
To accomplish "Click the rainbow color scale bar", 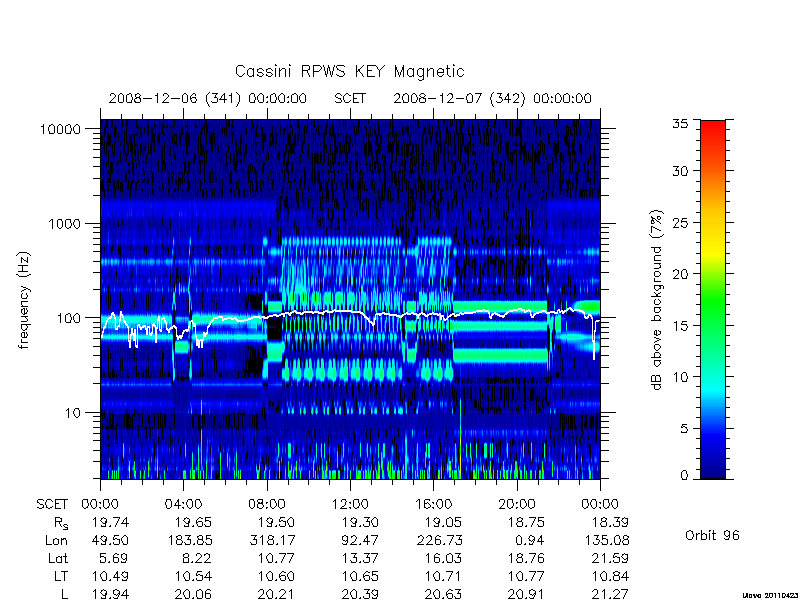I will click(713, 299).
